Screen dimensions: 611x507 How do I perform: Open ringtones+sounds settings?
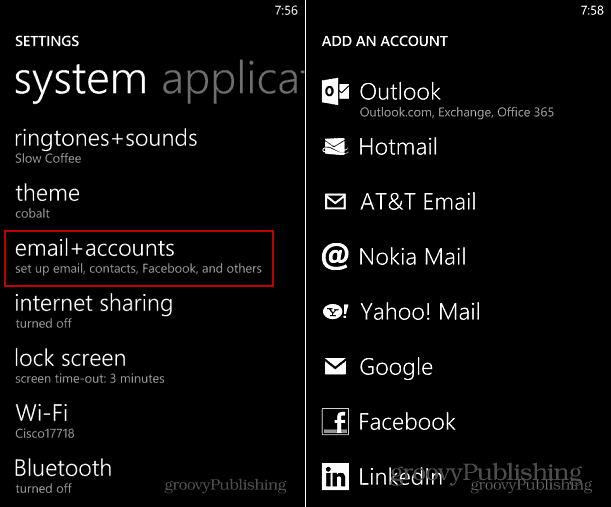point(106,146)
